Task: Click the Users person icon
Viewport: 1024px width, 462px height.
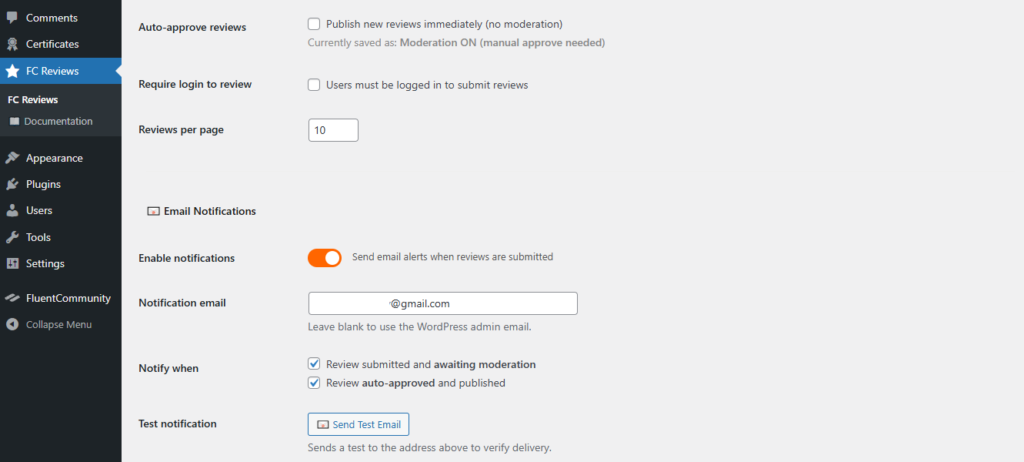Action: 12,210
